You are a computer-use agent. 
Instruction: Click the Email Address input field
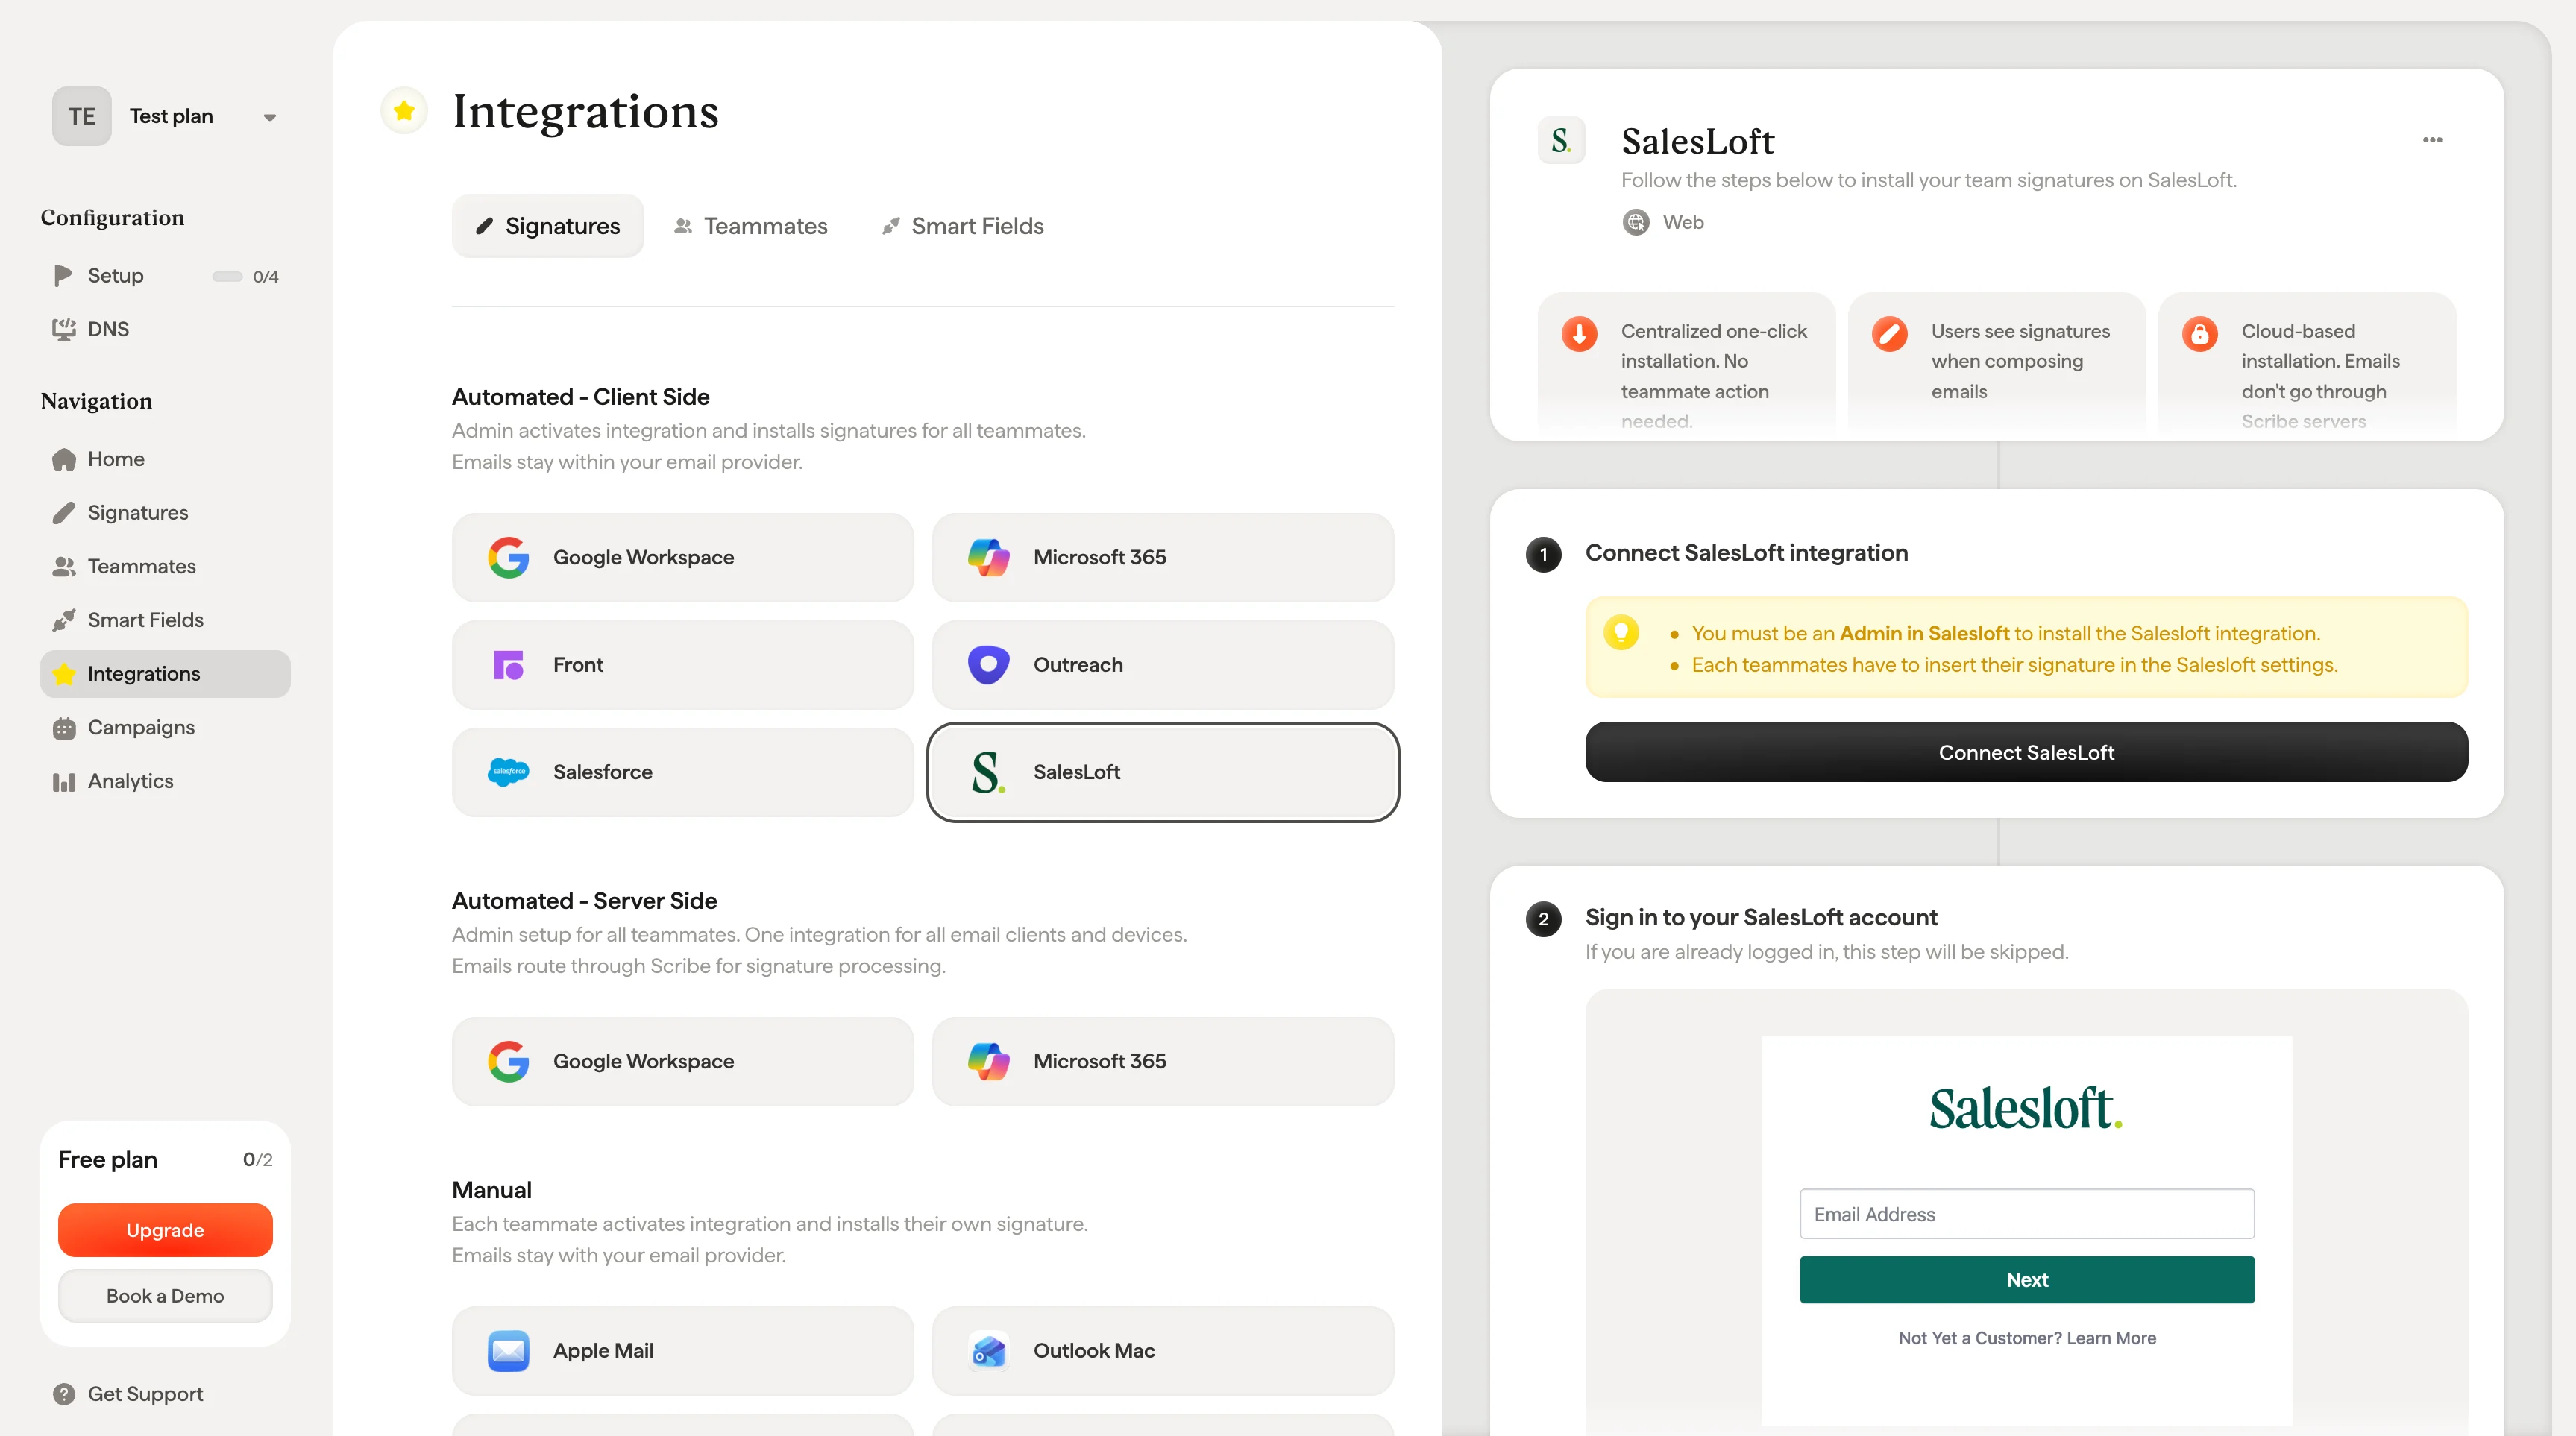point(2026,1214)
